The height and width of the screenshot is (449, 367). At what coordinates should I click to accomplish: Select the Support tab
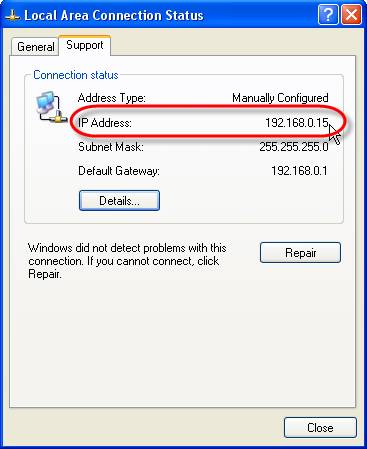click(85, 45)
